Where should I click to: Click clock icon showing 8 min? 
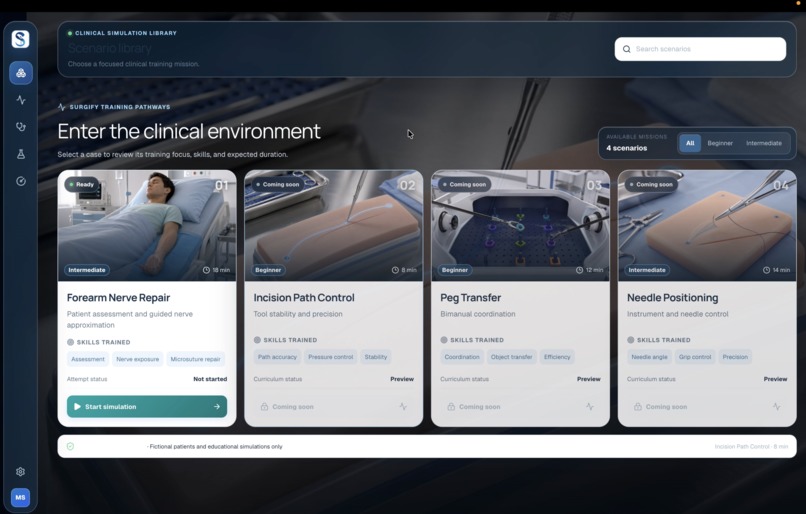tap(395, 270)
